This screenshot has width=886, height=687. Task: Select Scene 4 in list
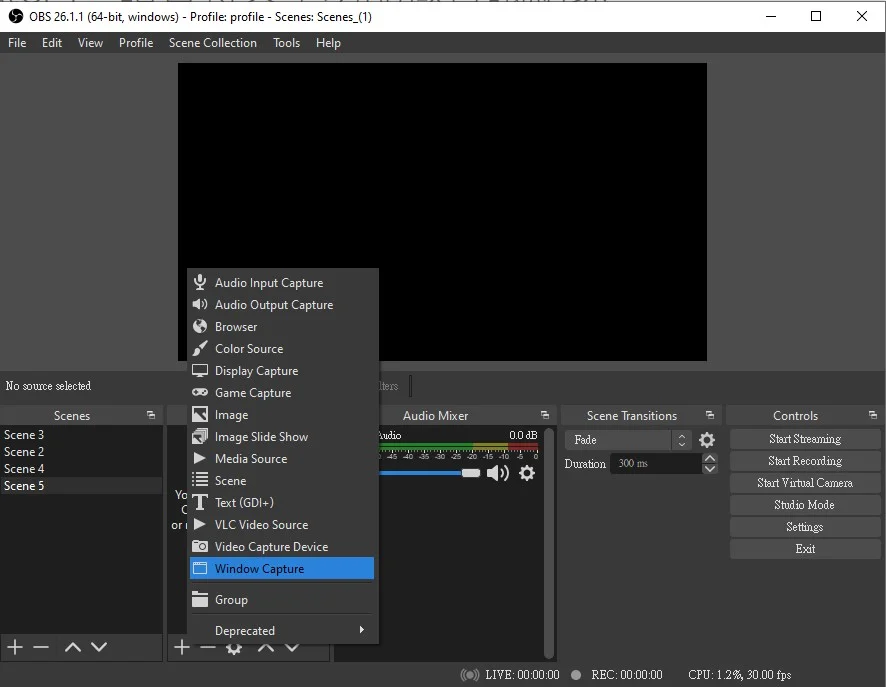[x=81, y=468]
